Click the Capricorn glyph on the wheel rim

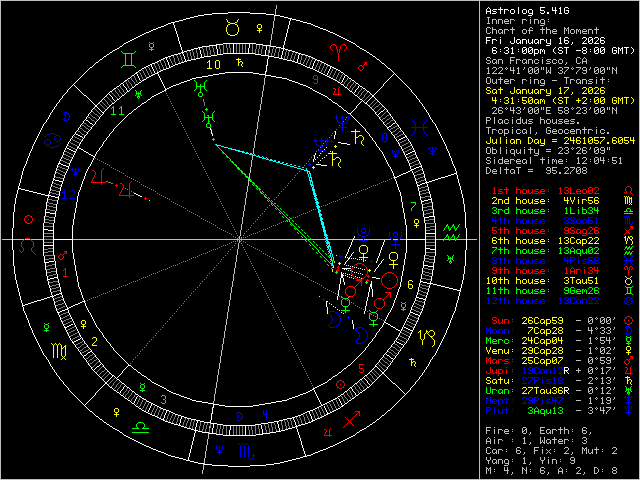click(x=428, y=338)
